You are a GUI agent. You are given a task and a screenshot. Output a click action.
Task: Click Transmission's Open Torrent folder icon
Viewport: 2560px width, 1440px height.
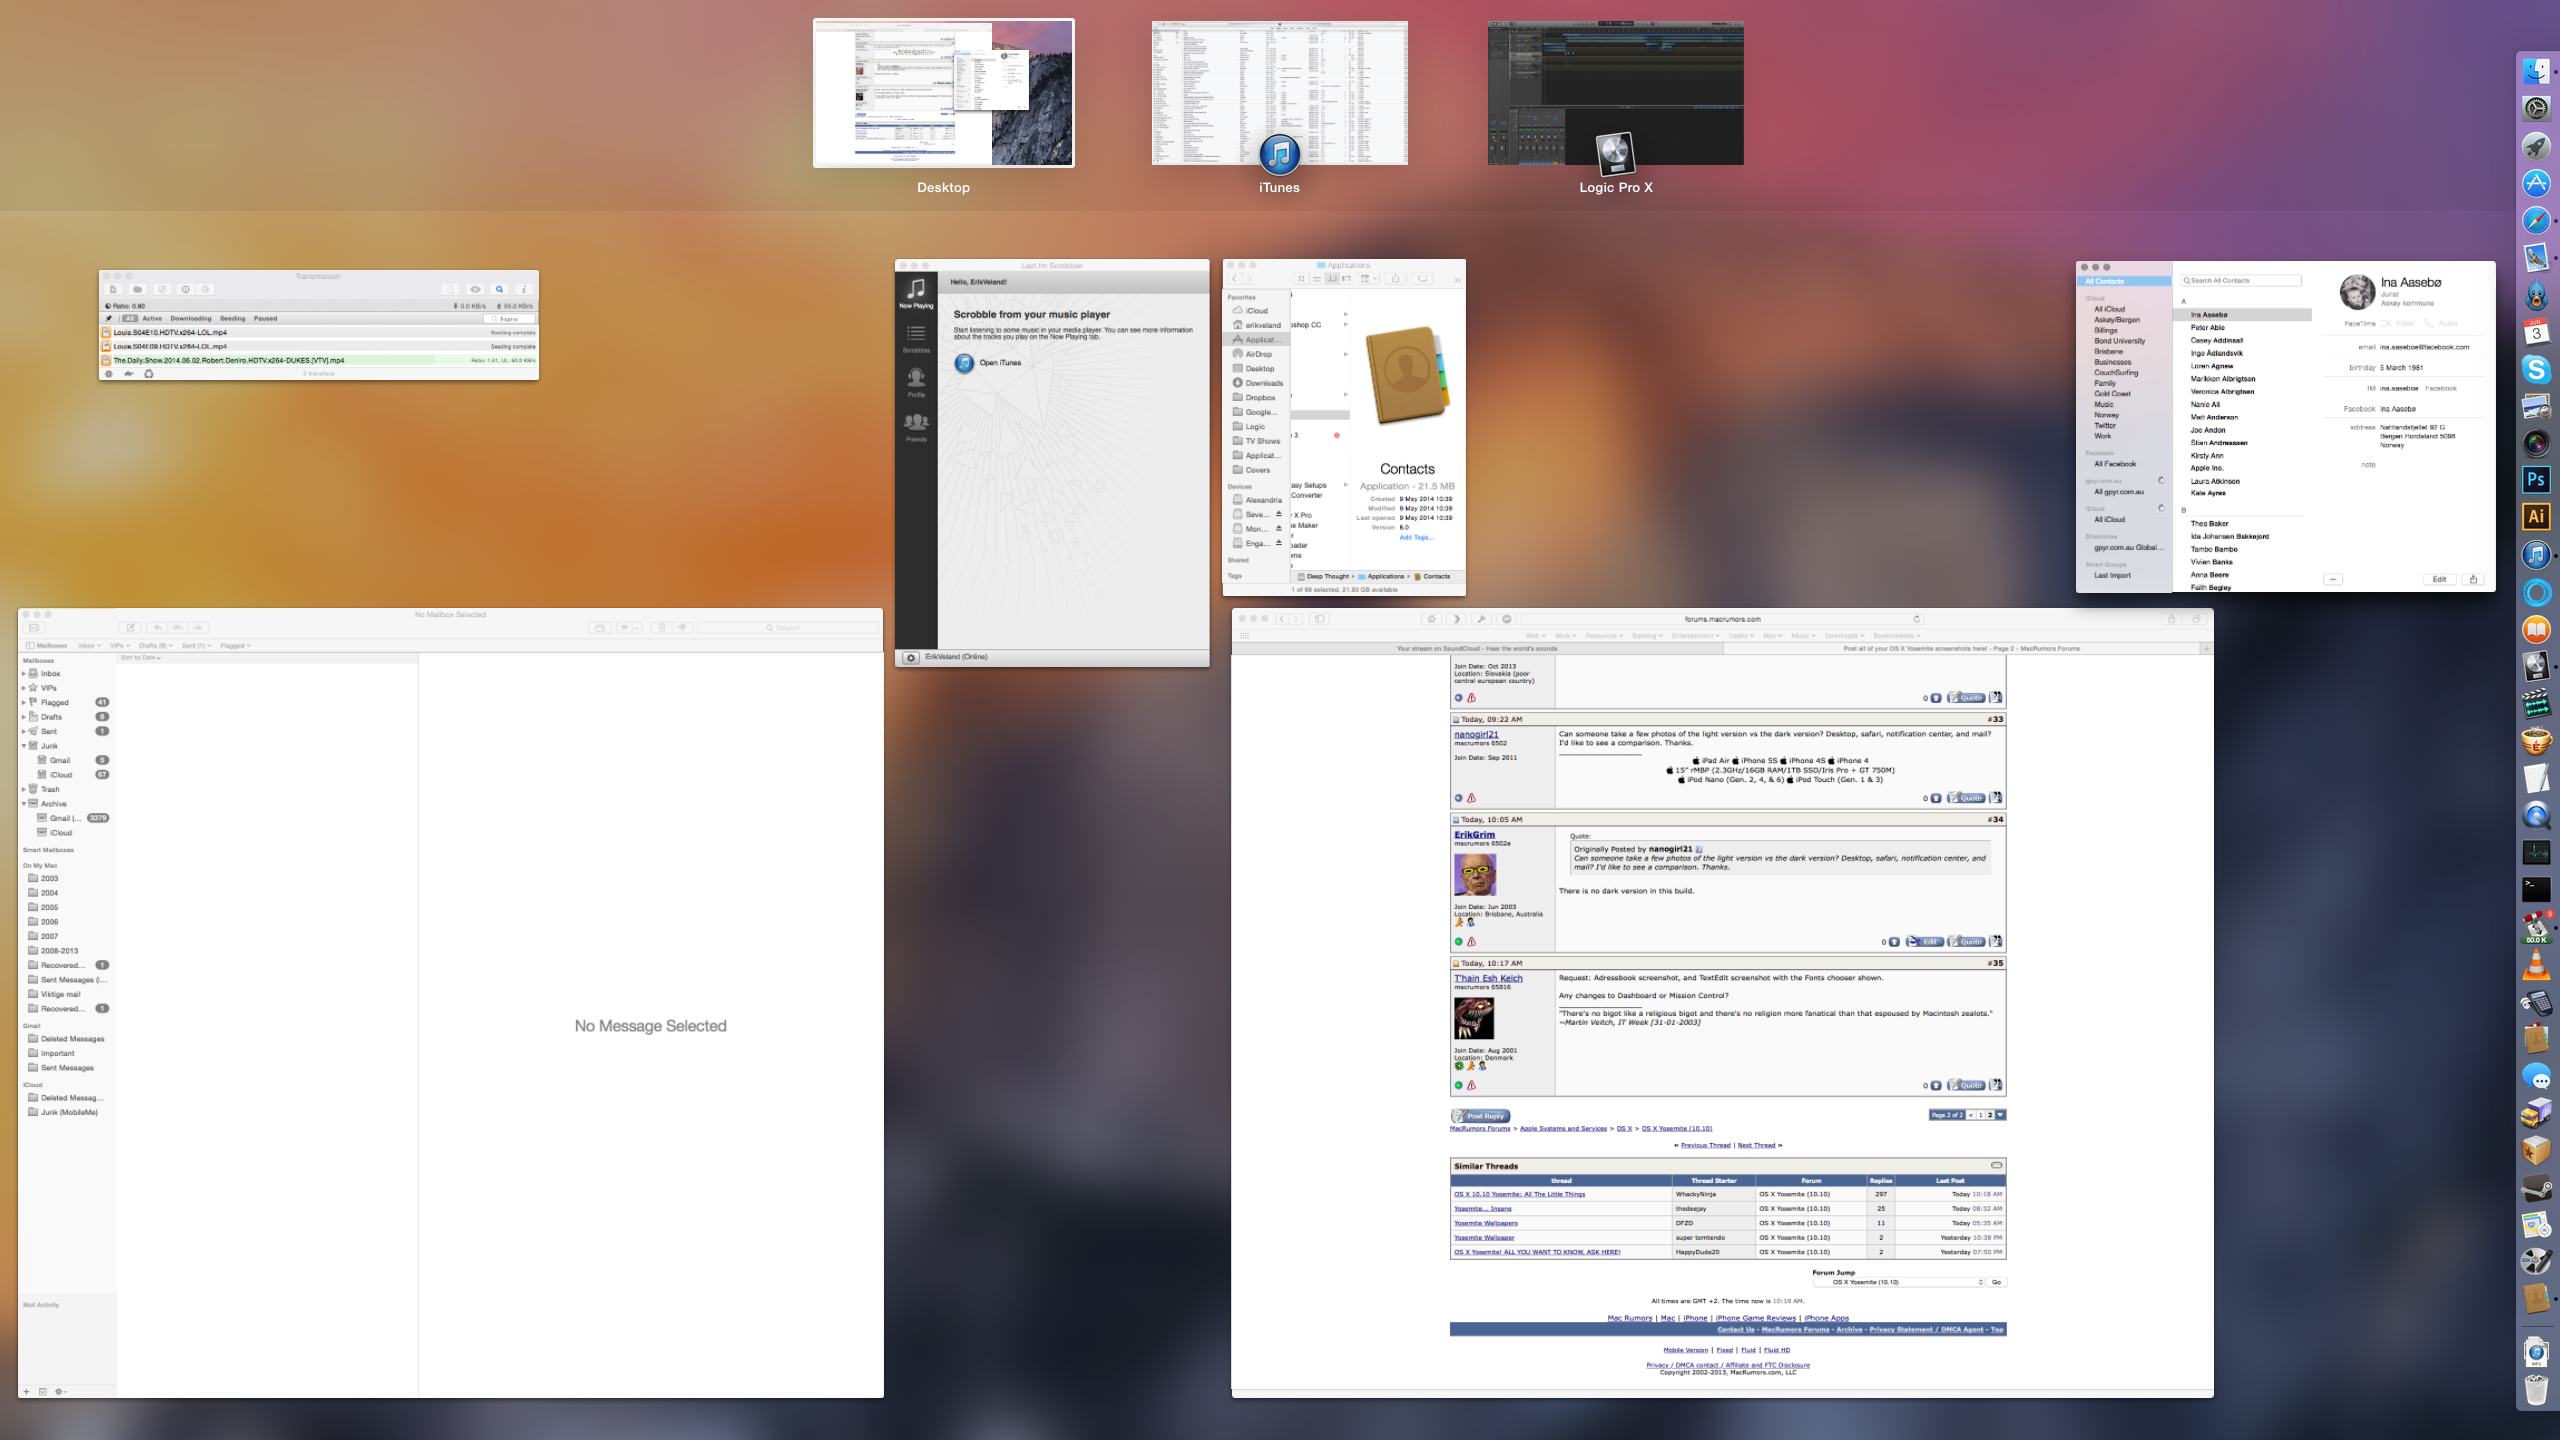137,290
